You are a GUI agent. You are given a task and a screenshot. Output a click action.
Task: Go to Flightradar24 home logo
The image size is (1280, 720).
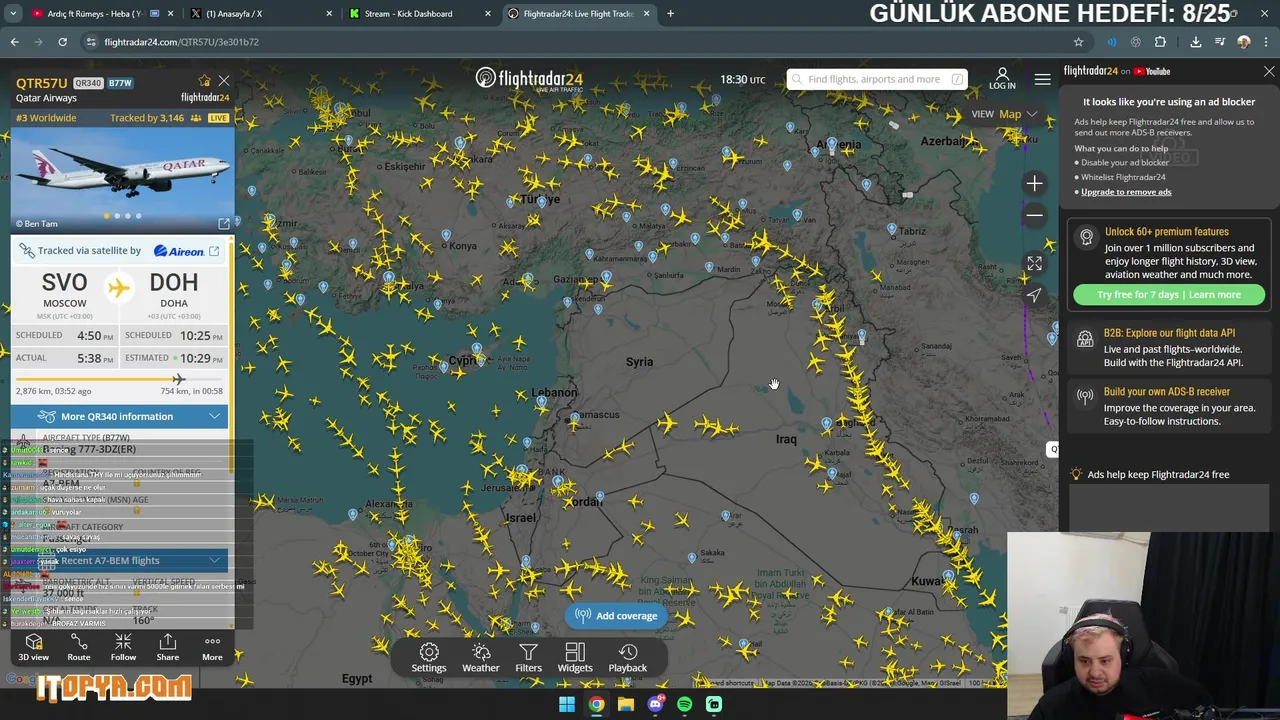pyautogui.click(x=529, y=79)
